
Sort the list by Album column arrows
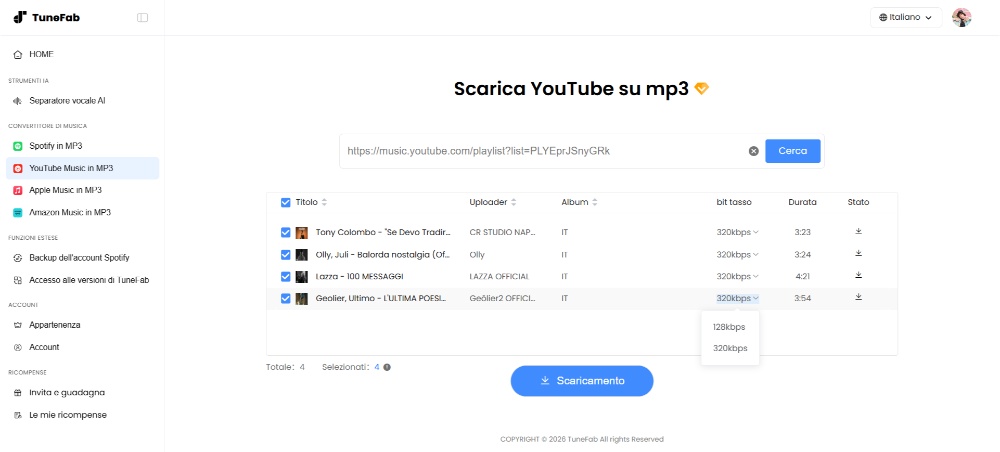coord(594,203)
